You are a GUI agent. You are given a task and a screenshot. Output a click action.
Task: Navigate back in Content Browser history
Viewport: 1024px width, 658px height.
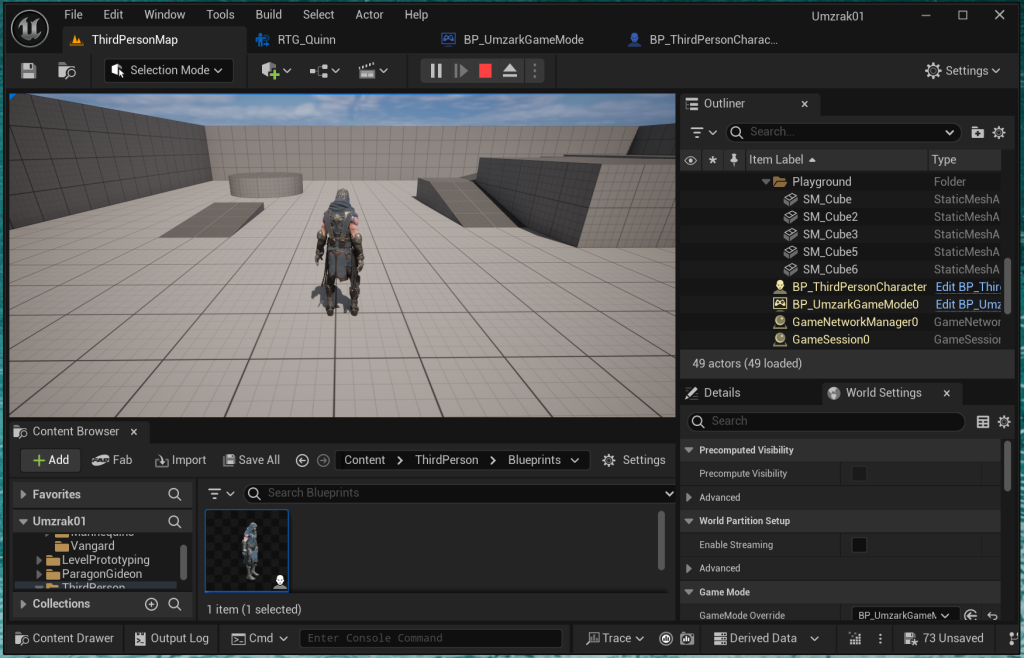tap(302, 460)
